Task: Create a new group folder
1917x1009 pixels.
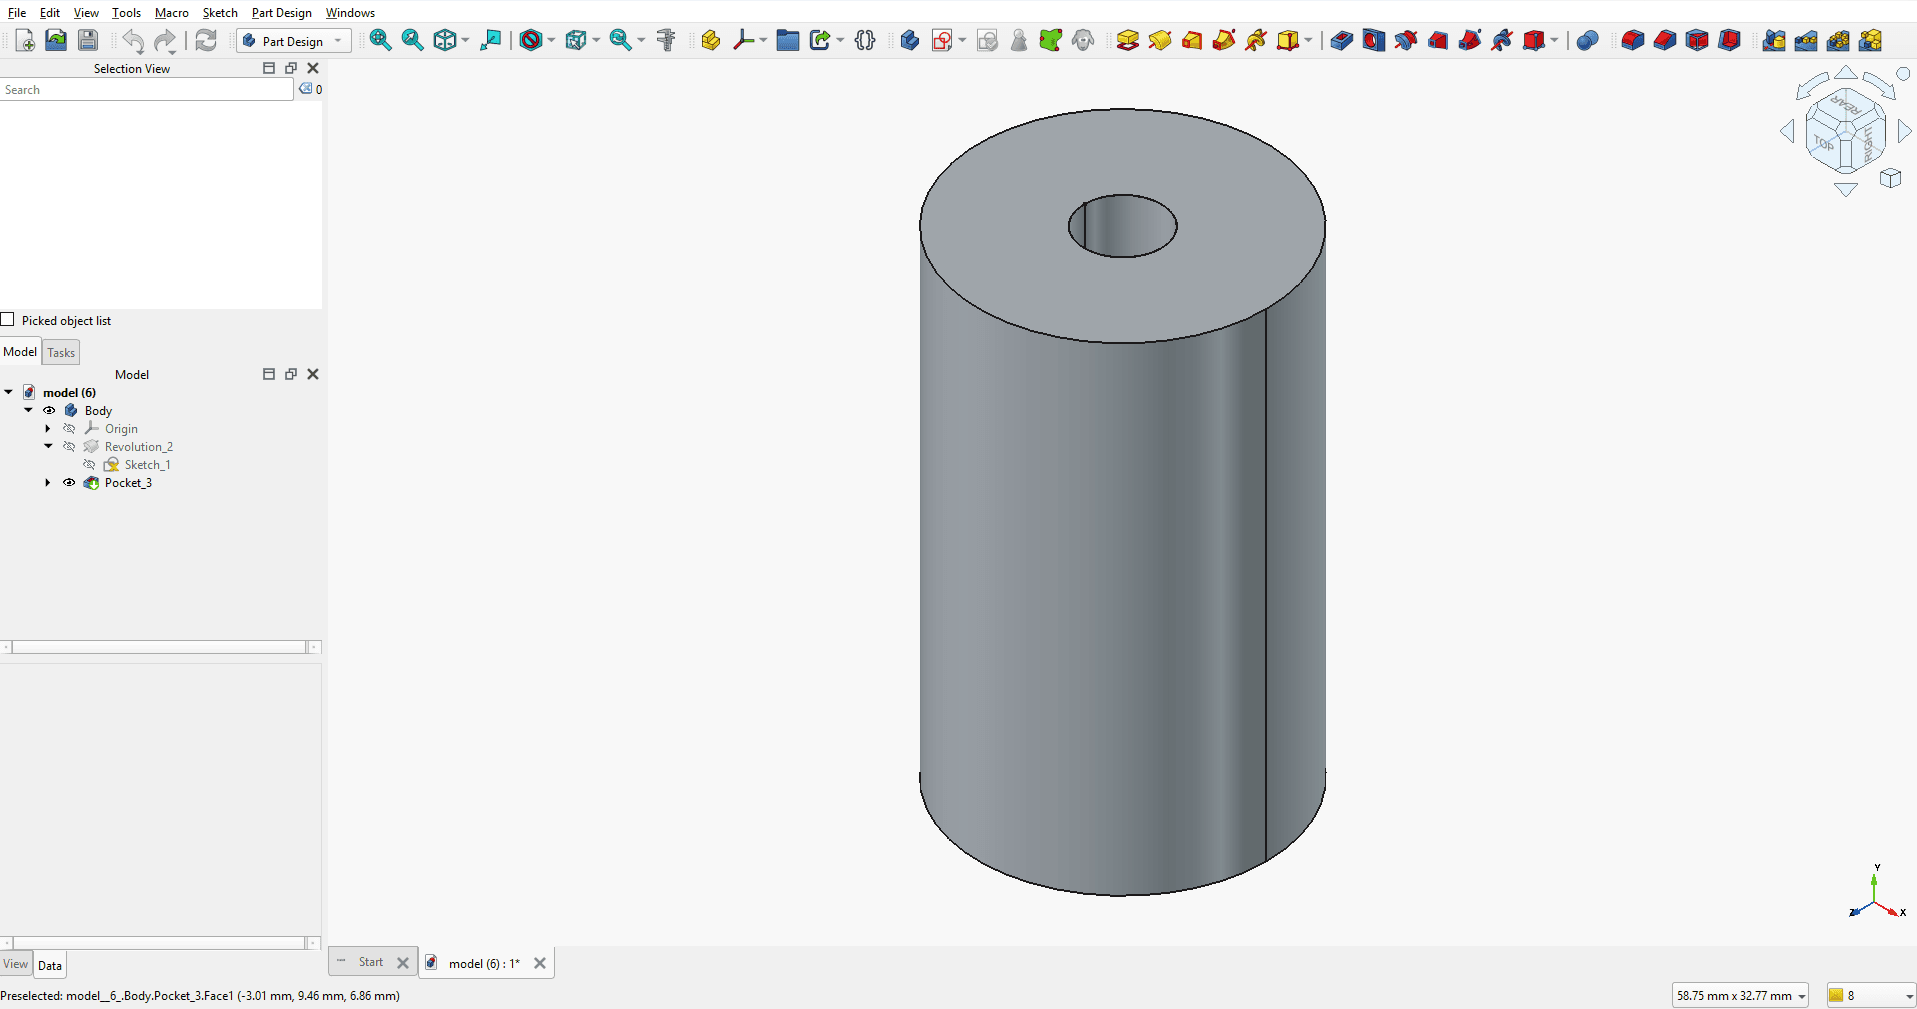Action: [788, 40]
